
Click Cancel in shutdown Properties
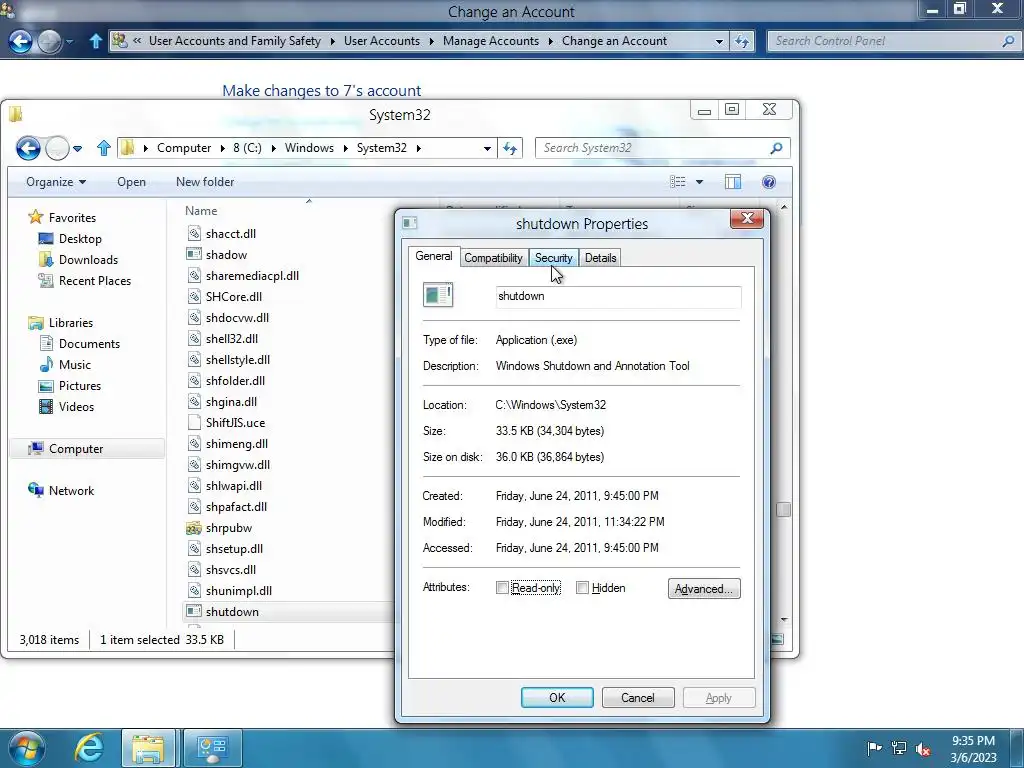pos(638,697)
